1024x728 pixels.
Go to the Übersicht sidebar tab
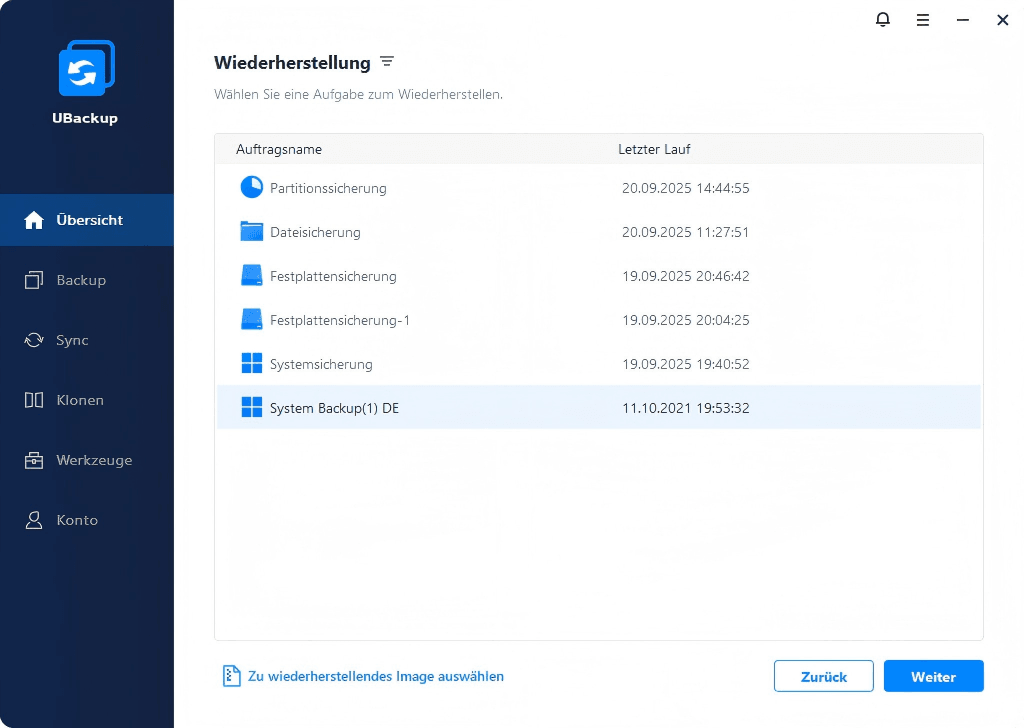(x=87, y=220)
